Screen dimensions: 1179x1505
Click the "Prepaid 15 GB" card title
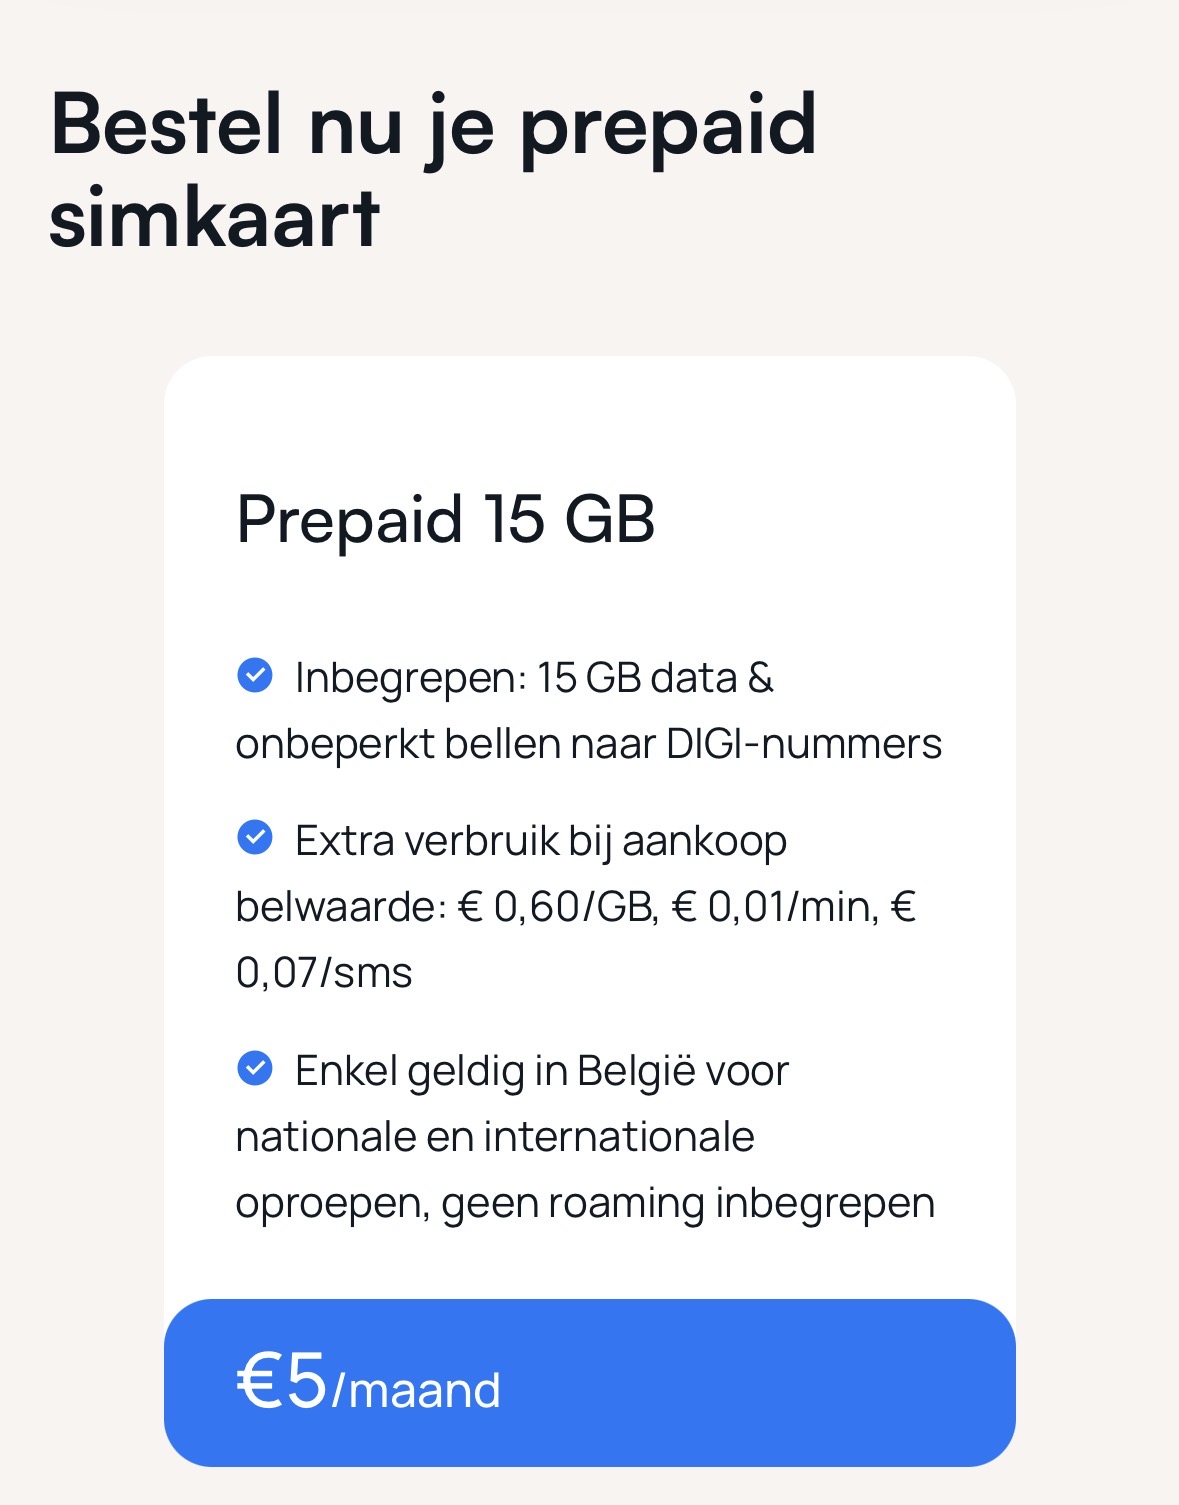click(x=445, y=520)
